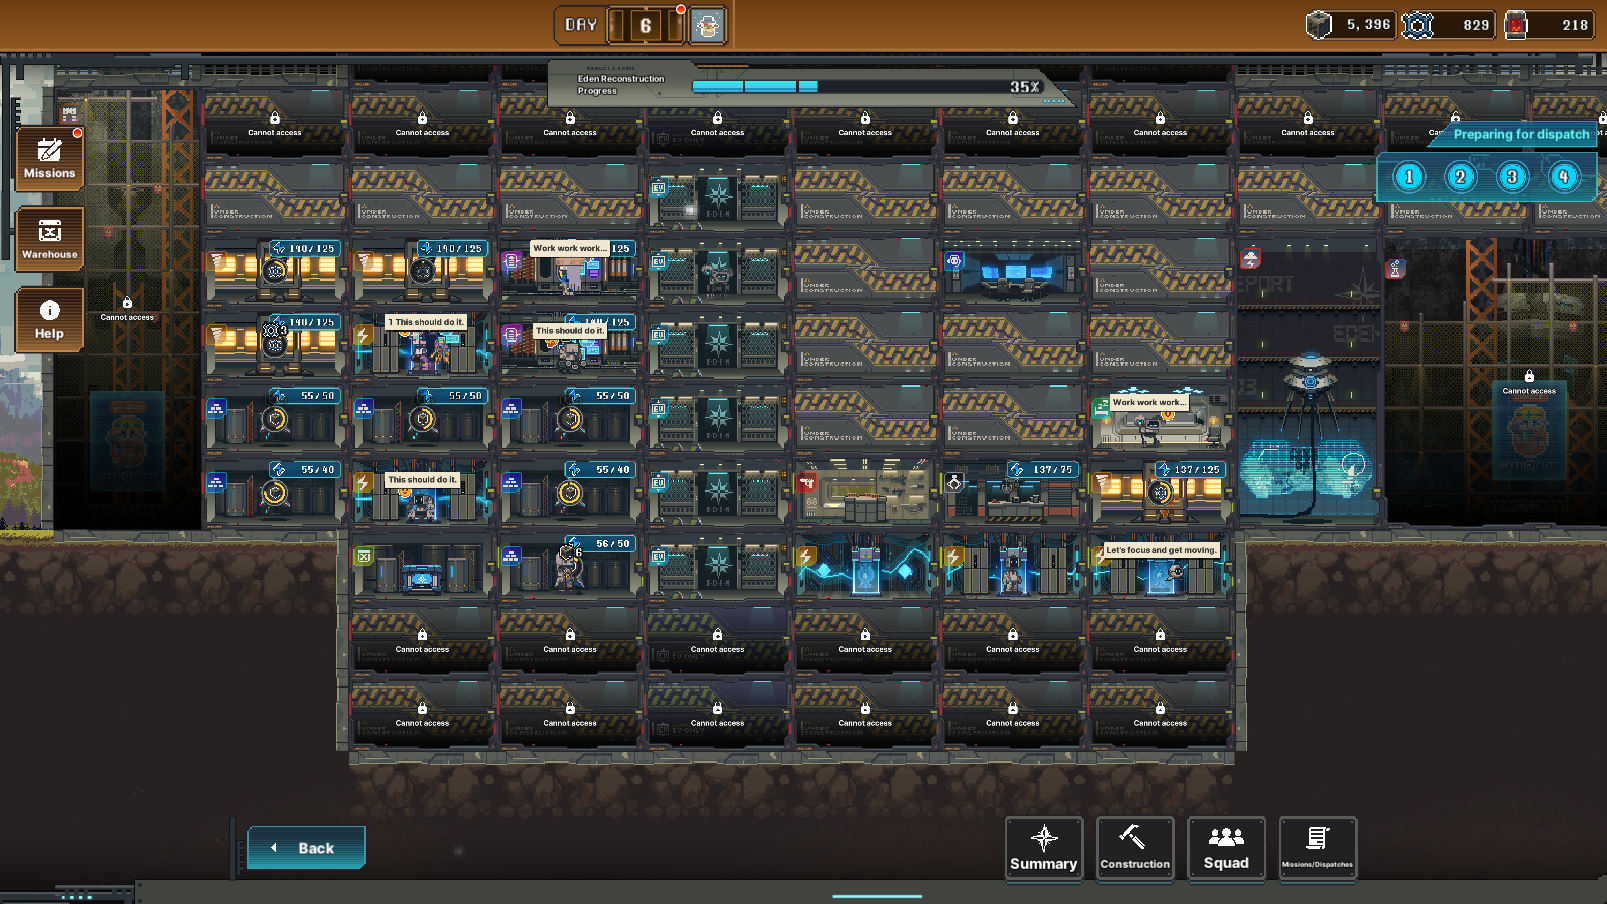Select dispatch squad 2
Viewport: 1607px width, 904px height.
click(1460, 177)
